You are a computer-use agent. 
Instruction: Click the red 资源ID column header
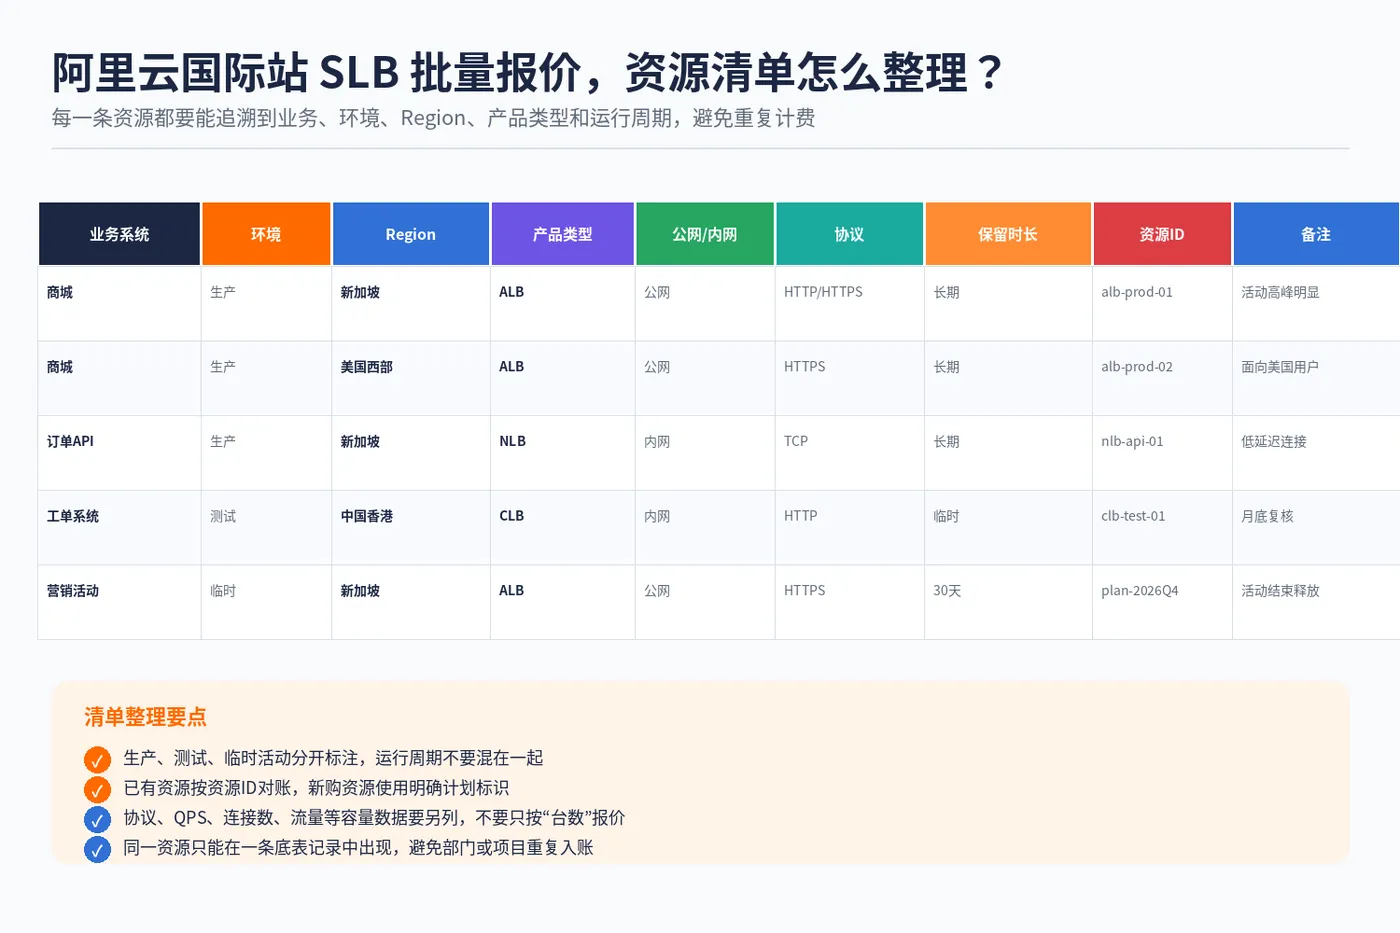point(1162,234)
